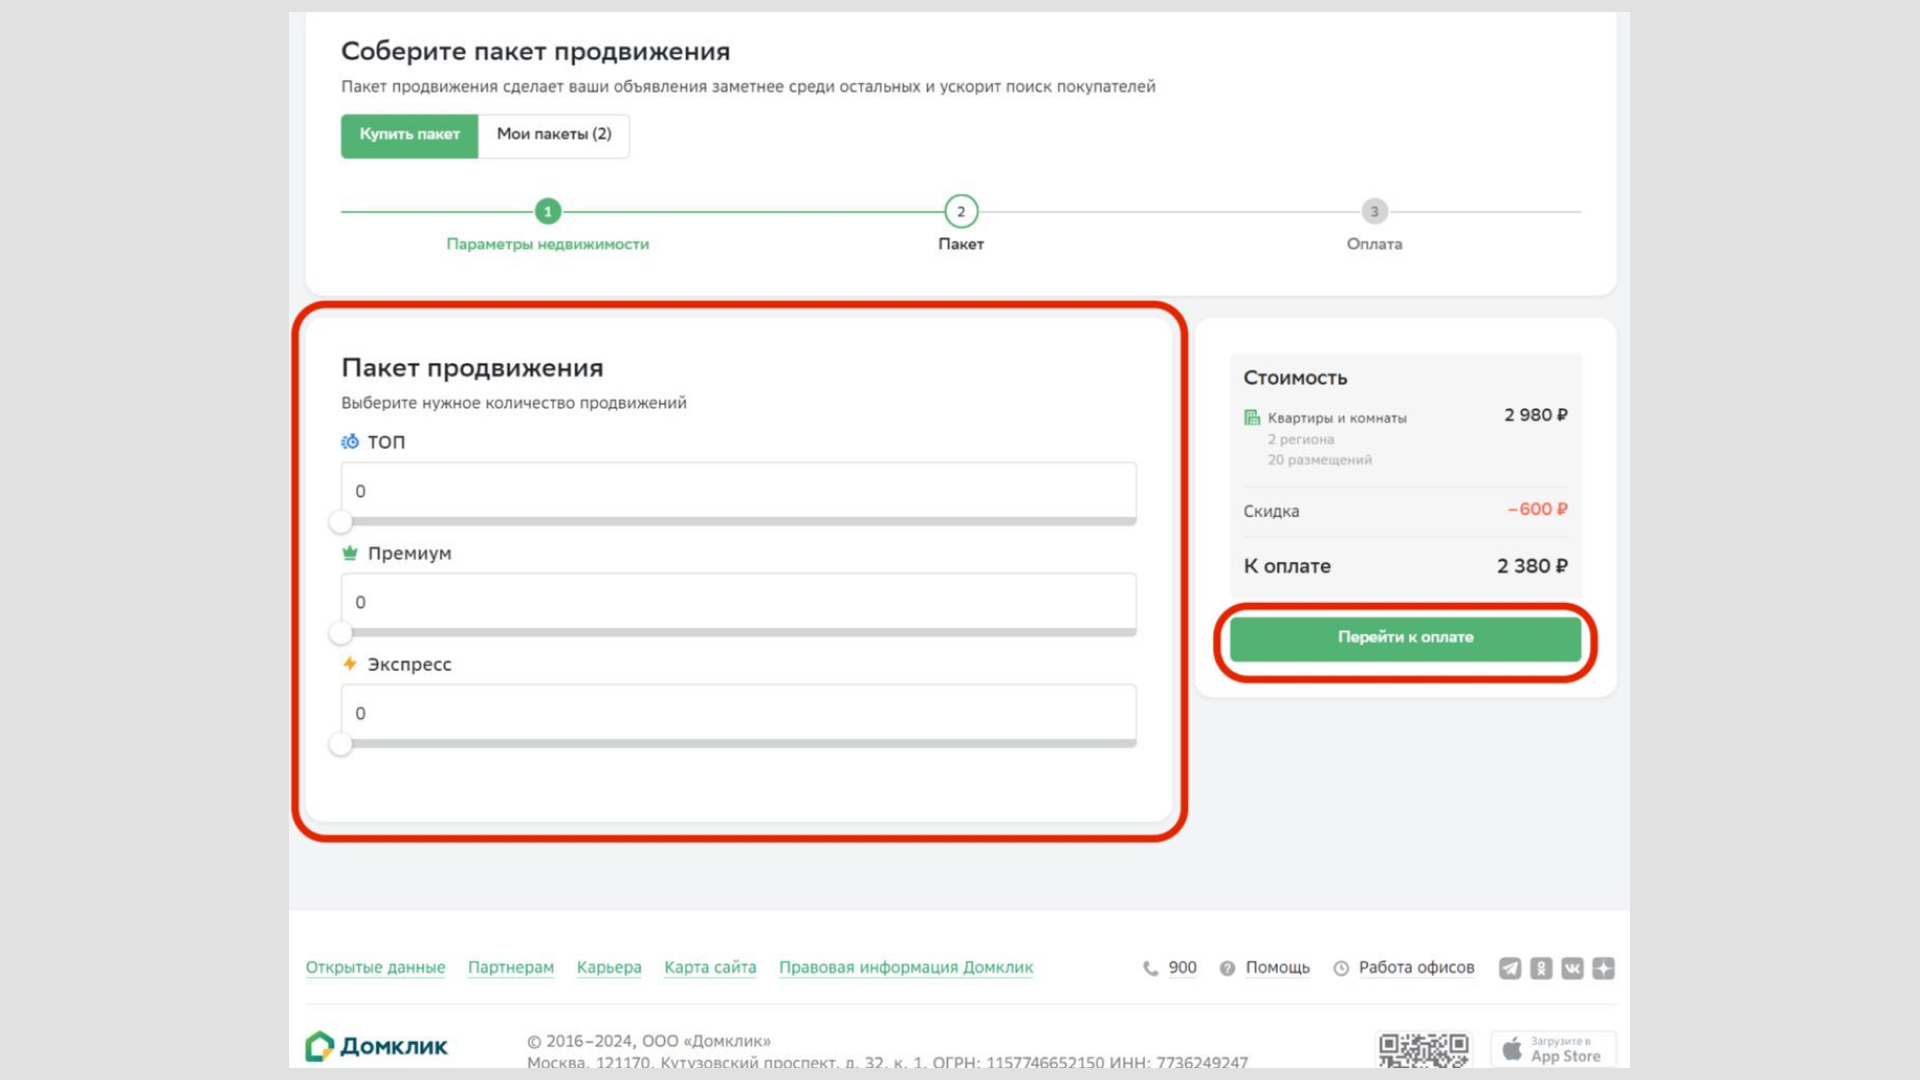Click the ВКонтакте social icon

click(1573, 968)
